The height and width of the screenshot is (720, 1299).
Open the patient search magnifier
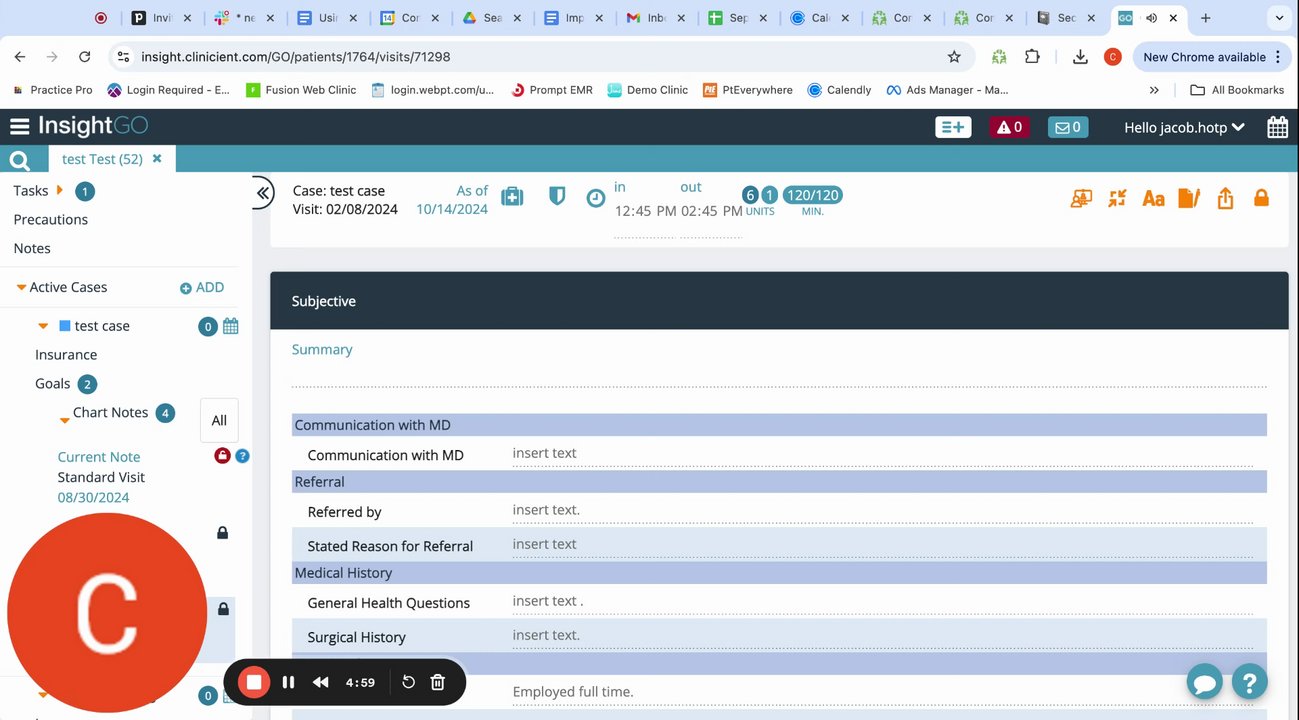coord(19,160)
